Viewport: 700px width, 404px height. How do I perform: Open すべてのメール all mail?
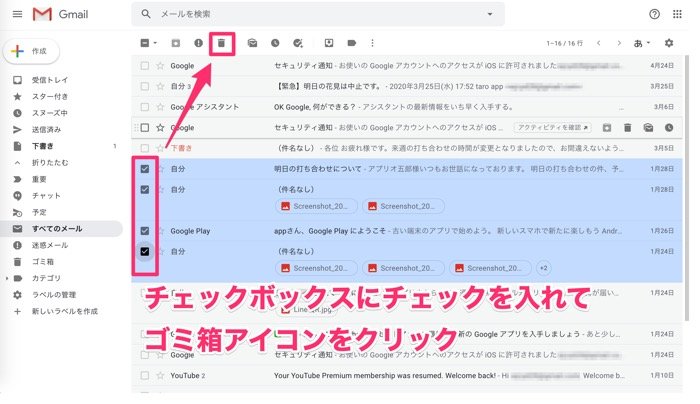pyautogui.click(x=57, y=229)
